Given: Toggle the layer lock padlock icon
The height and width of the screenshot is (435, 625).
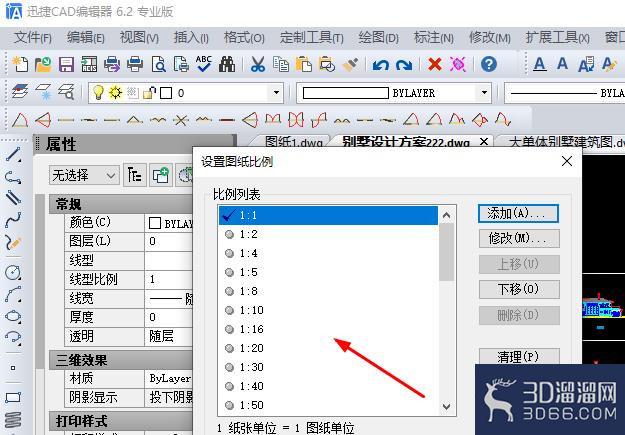Looking at the screenshot, I should click(149, 93).
